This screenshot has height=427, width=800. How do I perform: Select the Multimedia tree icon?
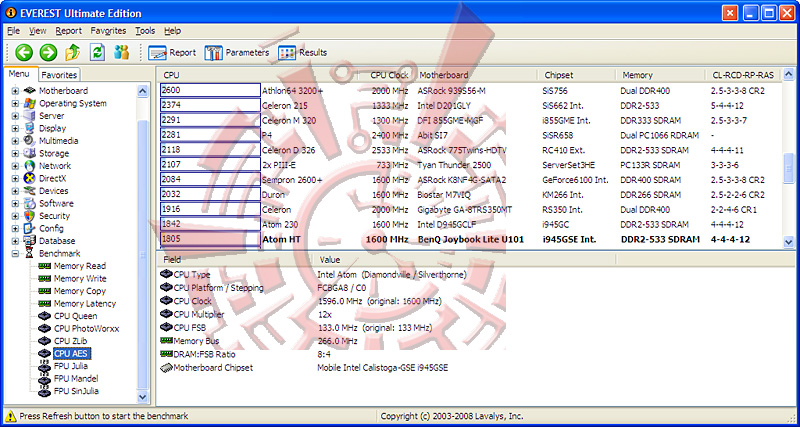pos(30,141)
